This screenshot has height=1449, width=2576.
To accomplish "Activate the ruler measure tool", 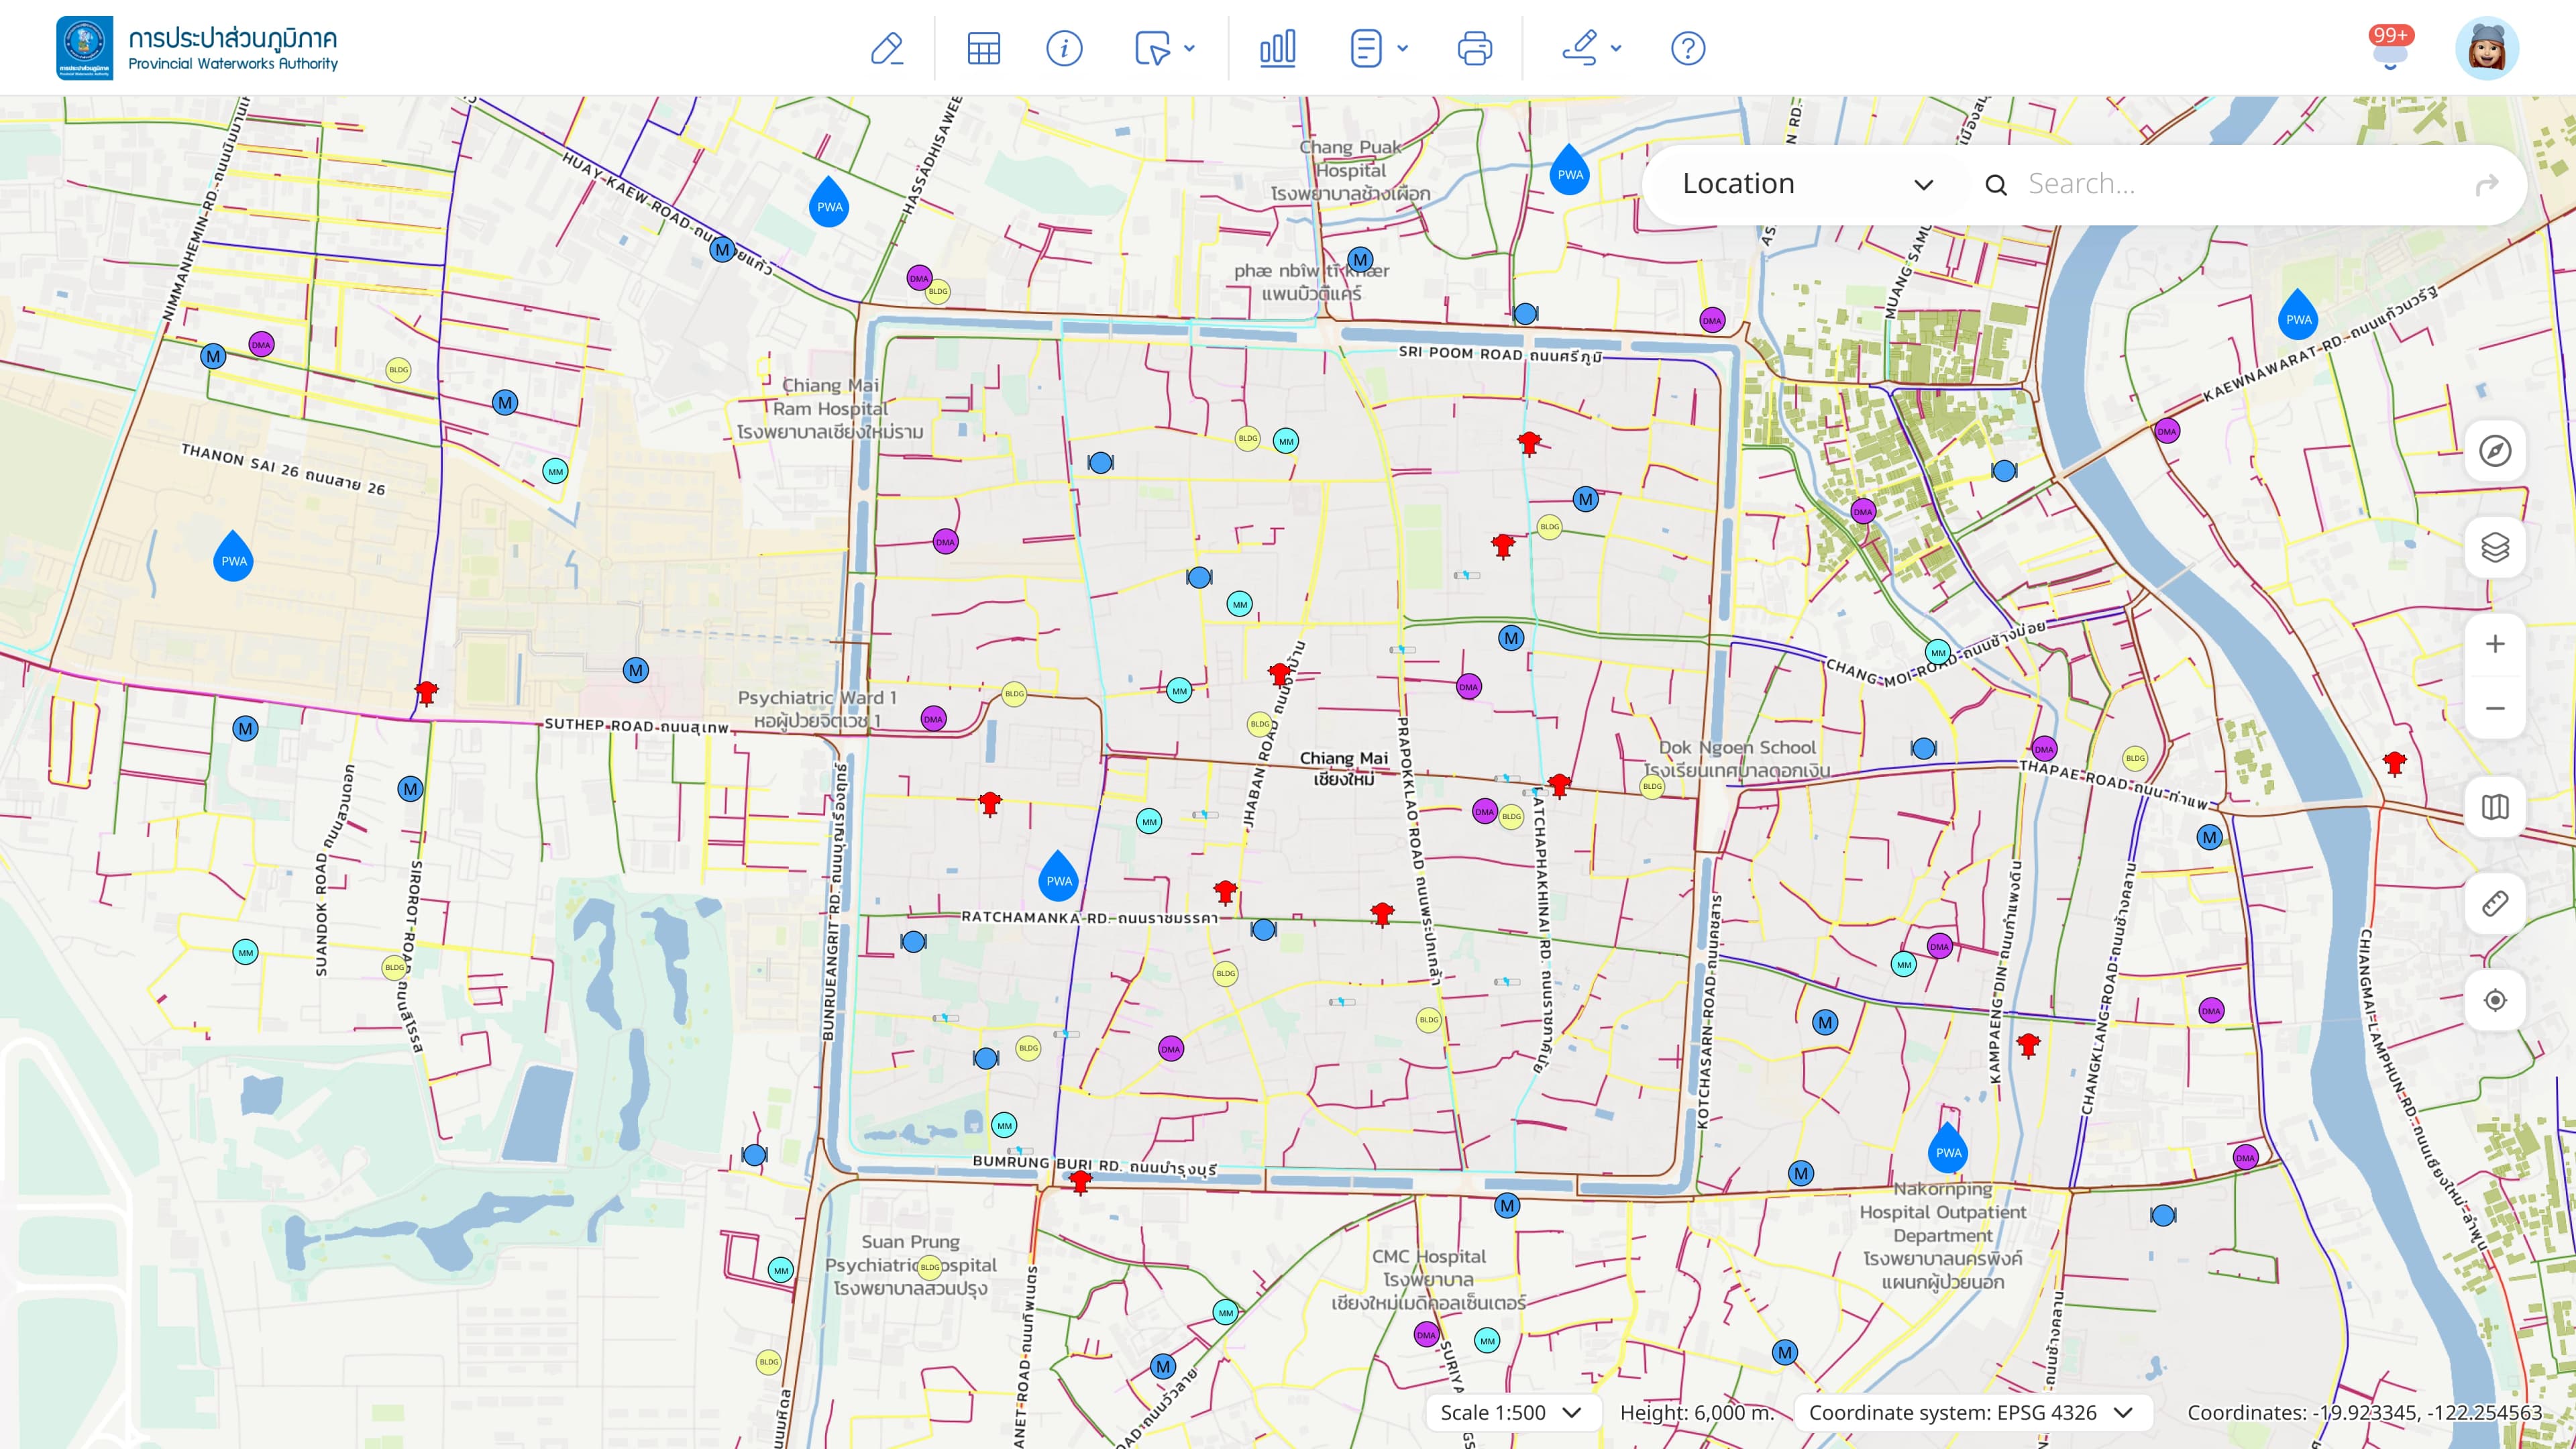I will click(x=2495, y=903).
